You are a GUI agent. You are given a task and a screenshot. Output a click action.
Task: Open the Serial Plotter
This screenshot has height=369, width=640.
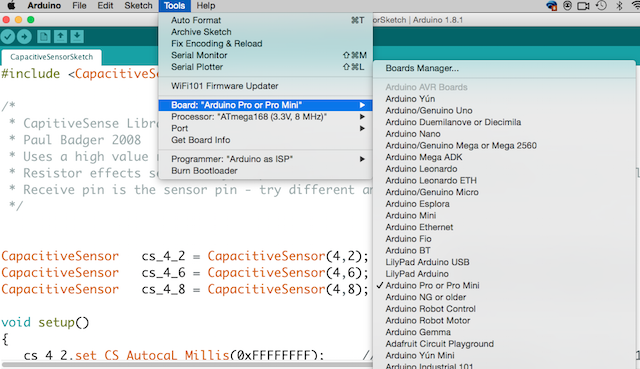(x=265, y=67)
